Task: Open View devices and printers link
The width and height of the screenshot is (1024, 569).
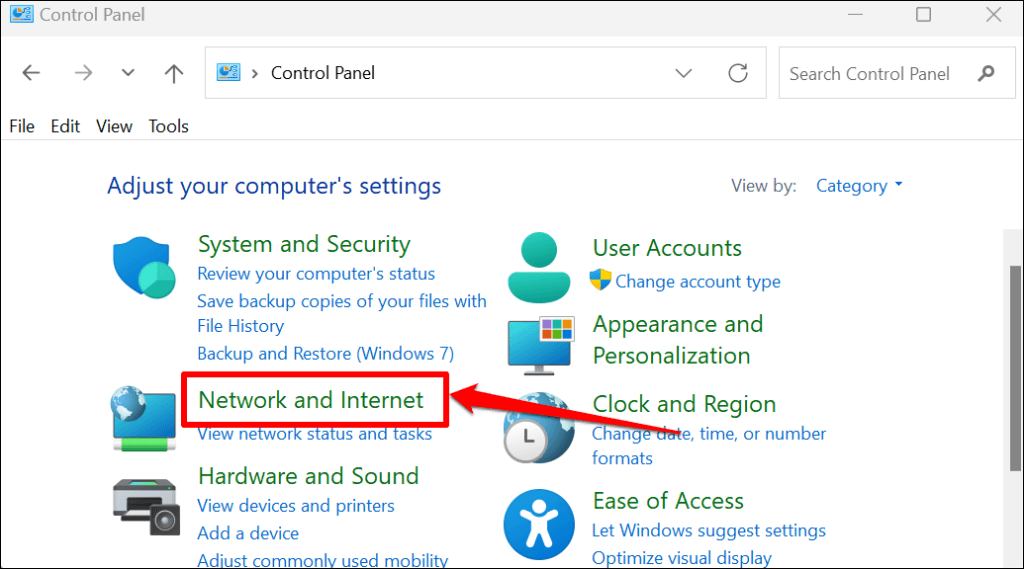Action: pos(296,506)
